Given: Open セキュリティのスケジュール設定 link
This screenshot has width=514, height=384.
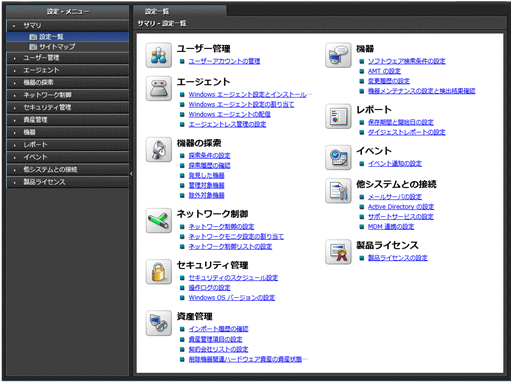Looking at the screenshot, I should pos(233,278).
